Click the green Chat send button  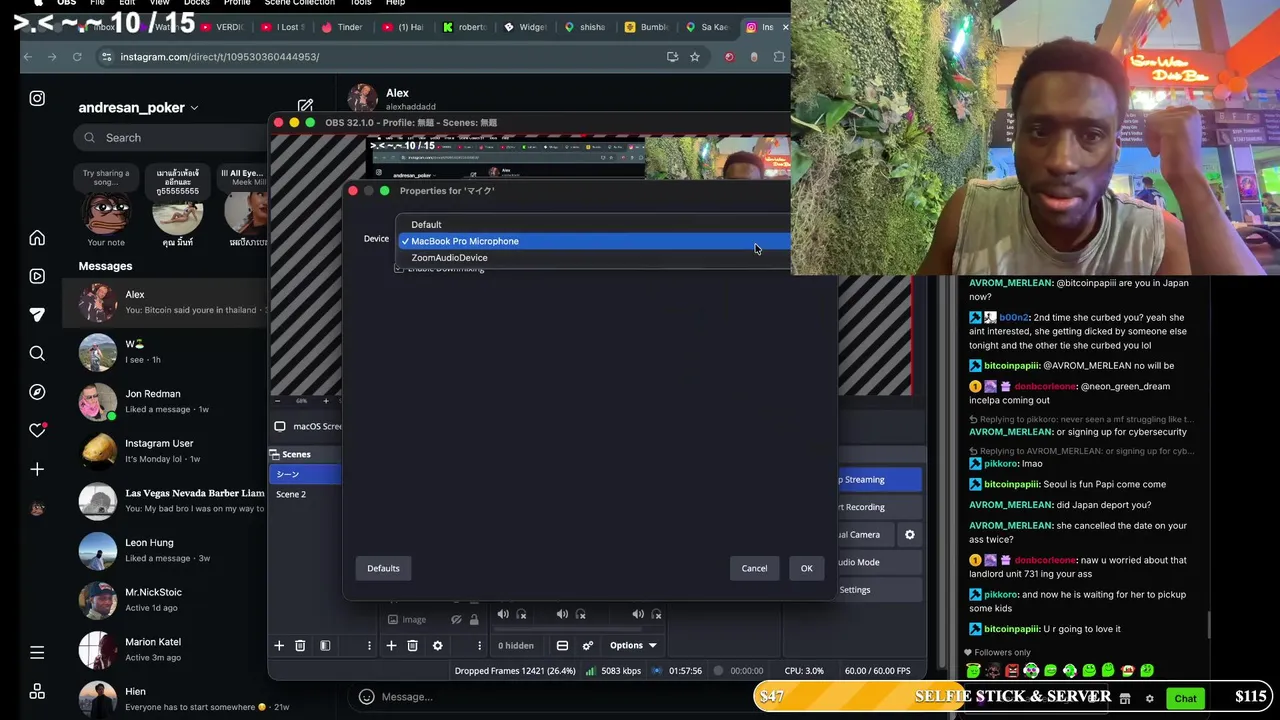pyautogui.click(x=1186, y=699)
